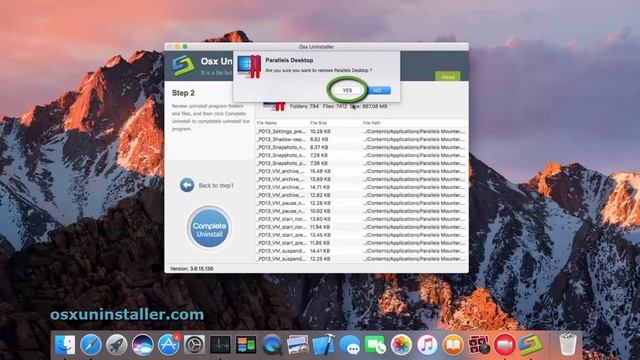Select the Snapshots file sized 8.37 KB

[362, 147]
